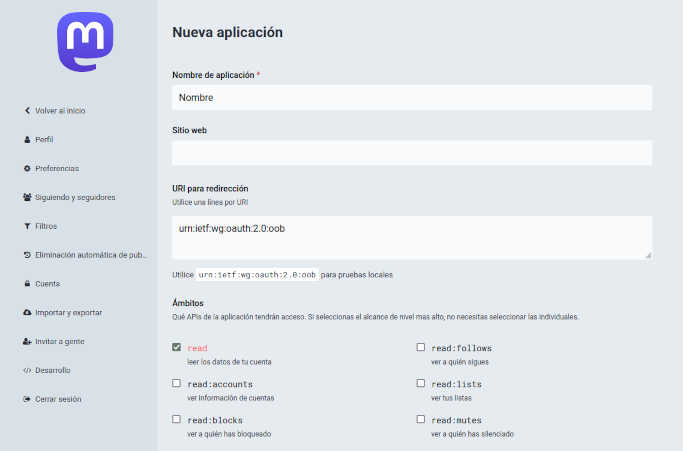Click the gear icon next to Preferencias
This screenshot has height=451, width=683.
pyautogui.click(x=27, y=169)
